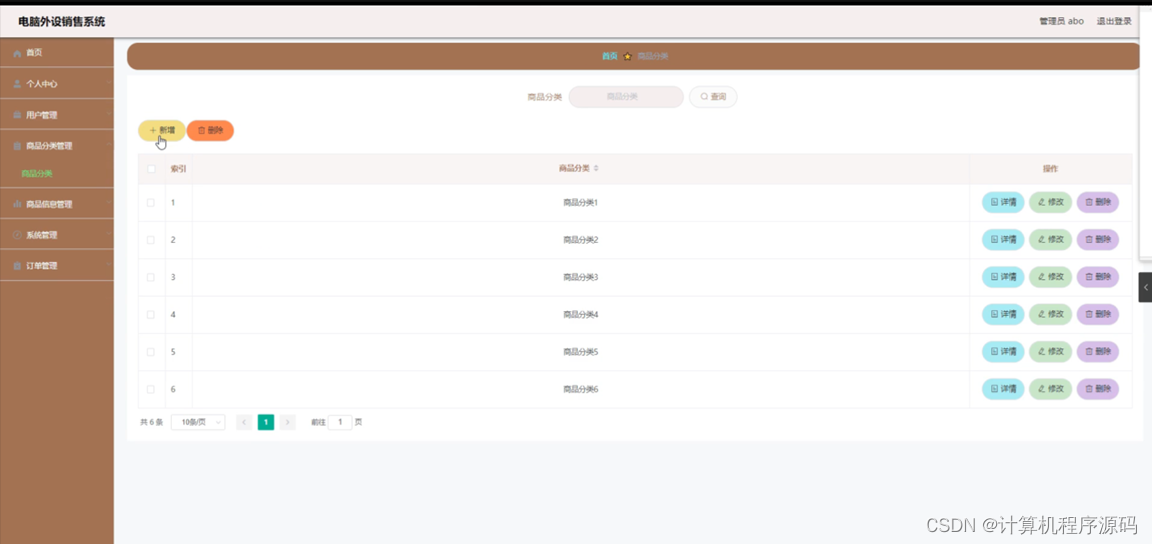This screenshot has height=544, width=1152.
Task: Click the 前往 page number input box
Action: (340, 422)
